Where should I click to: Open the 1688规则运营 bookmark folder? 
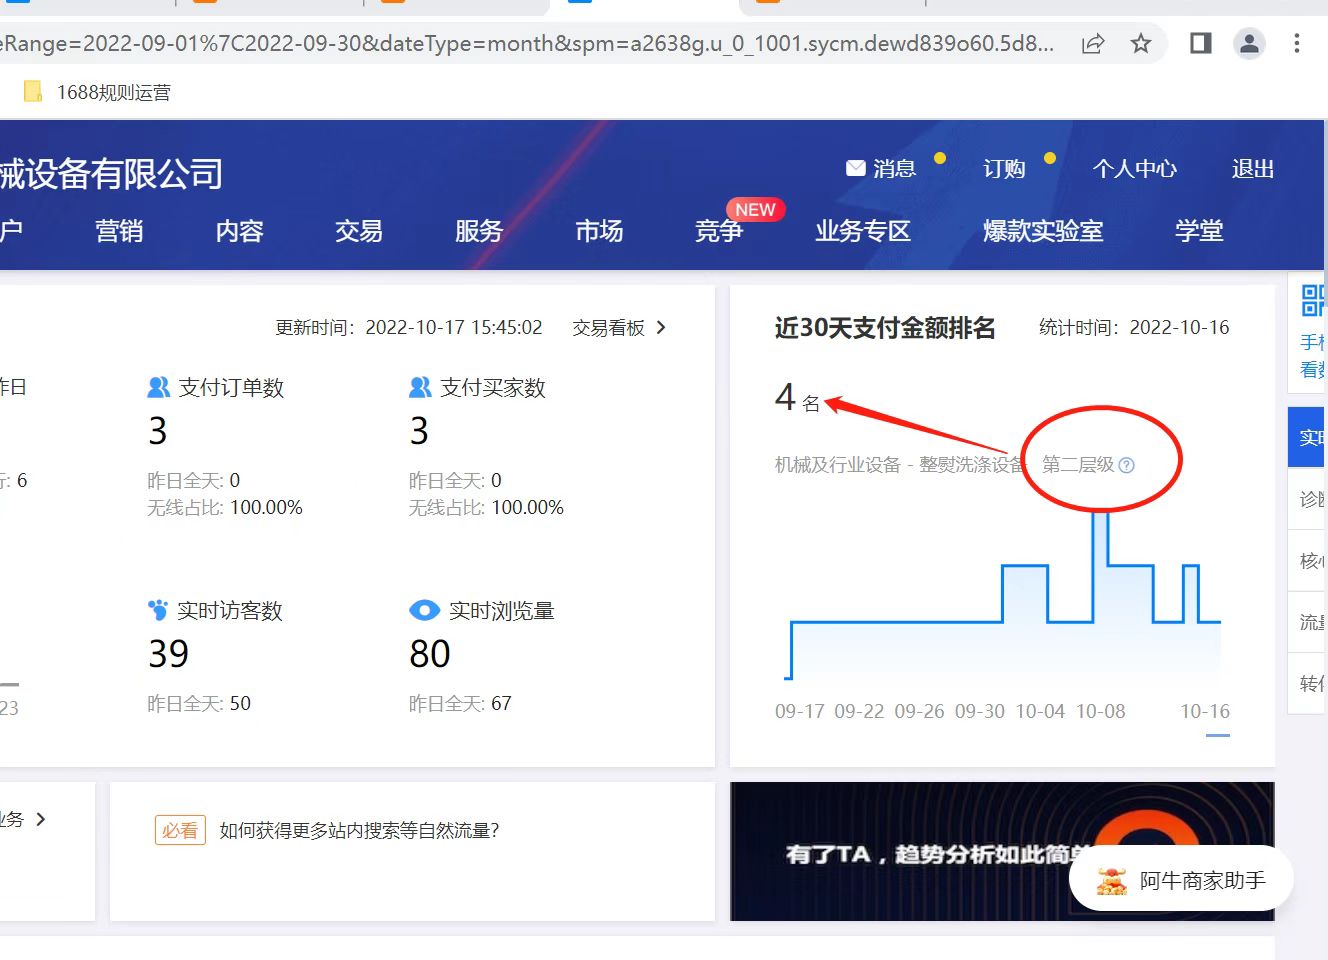98,92
